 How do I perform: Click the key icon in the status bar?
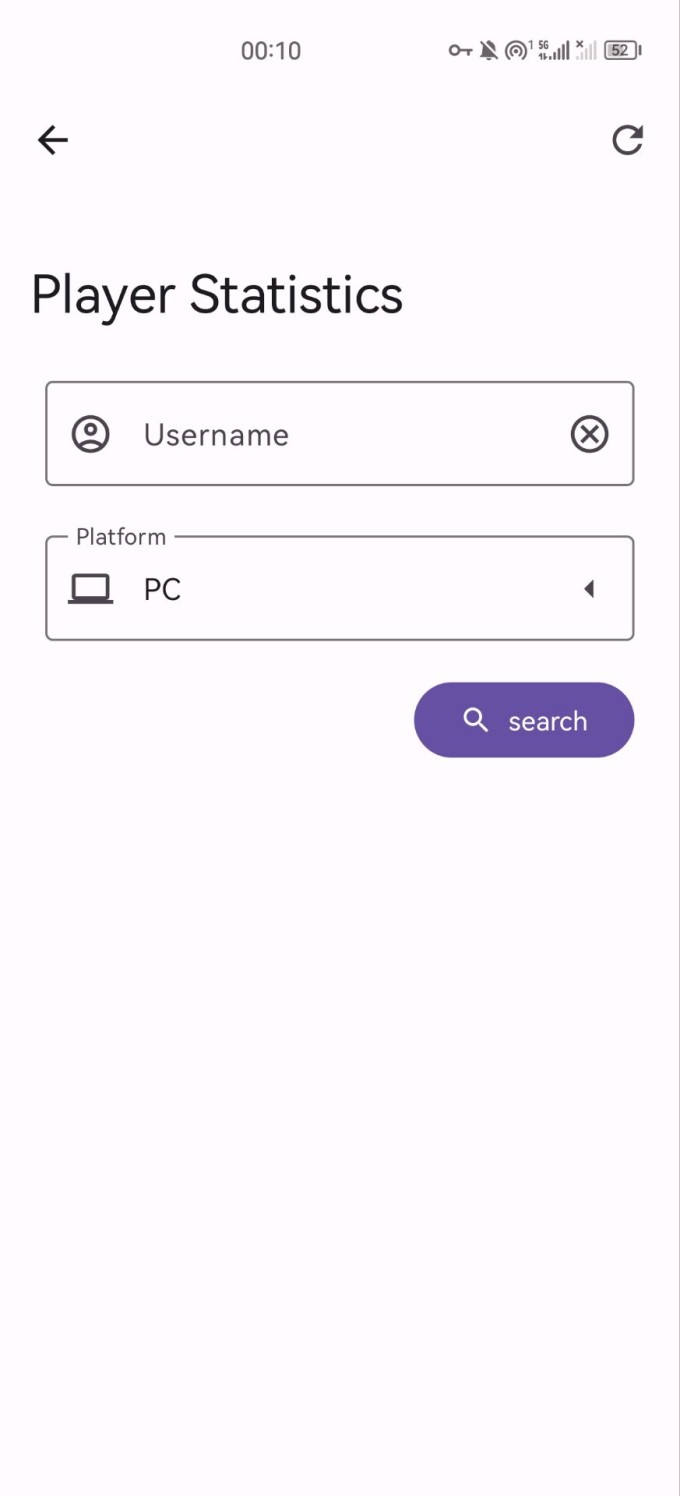coord(461,50)
